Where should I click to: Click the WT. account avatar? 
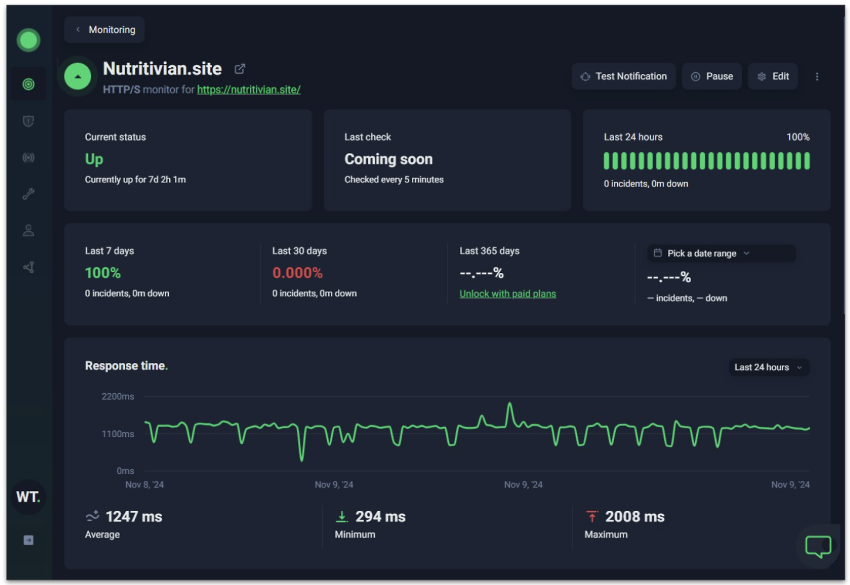click(28, 497)
